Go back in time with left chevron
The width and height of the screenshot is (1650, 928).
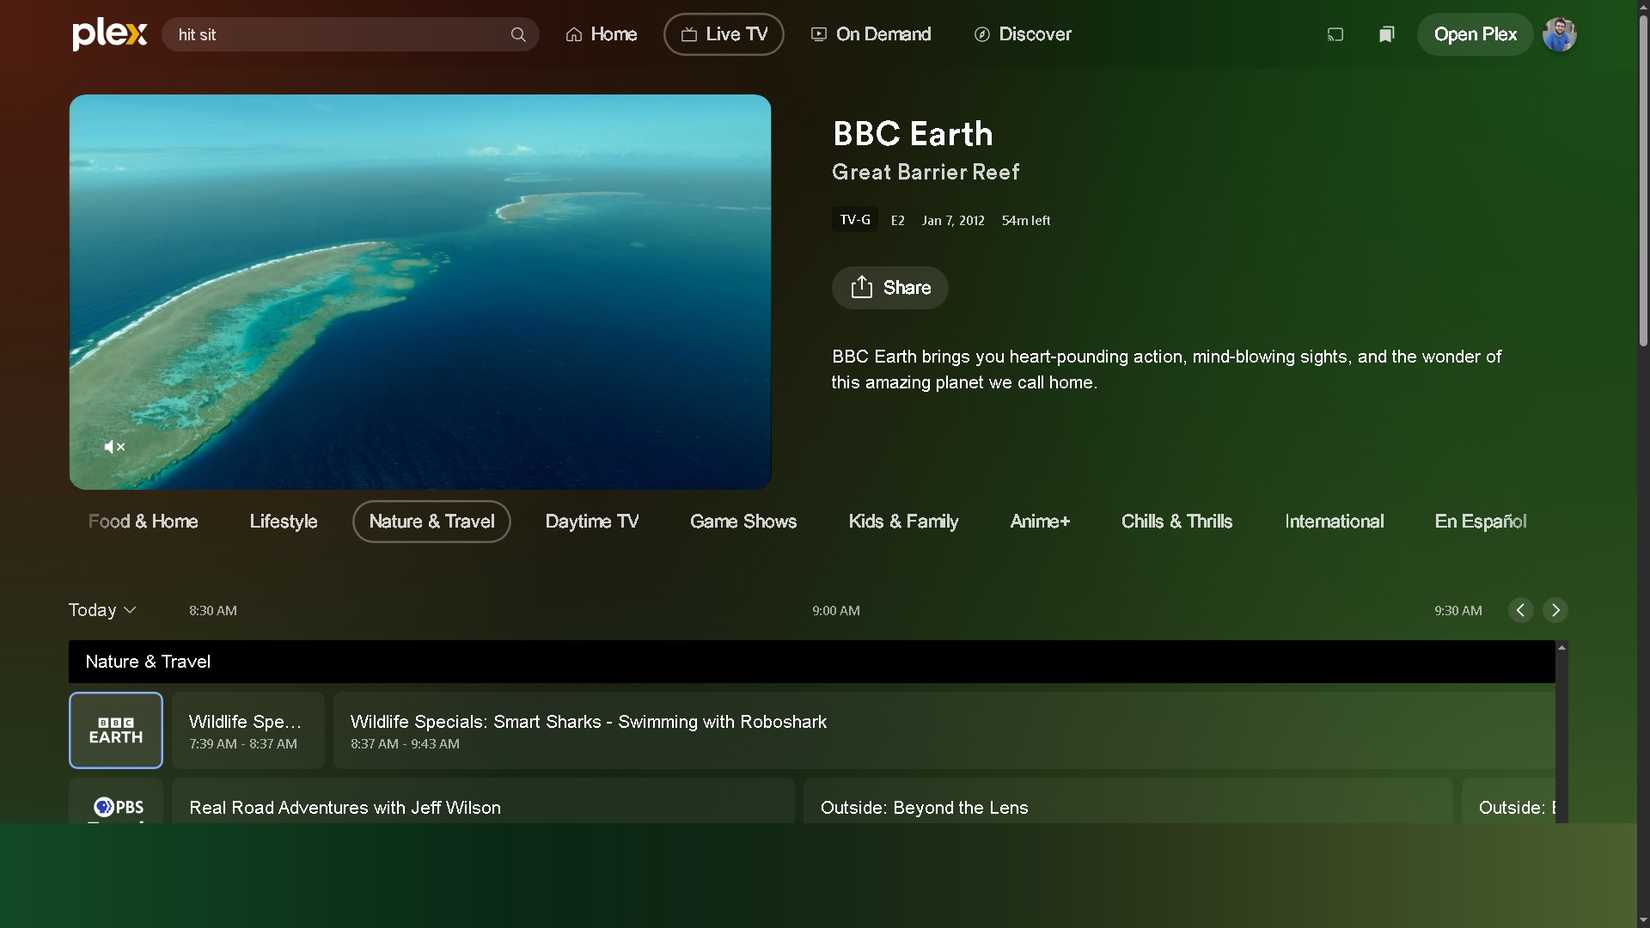[1520, 609]
